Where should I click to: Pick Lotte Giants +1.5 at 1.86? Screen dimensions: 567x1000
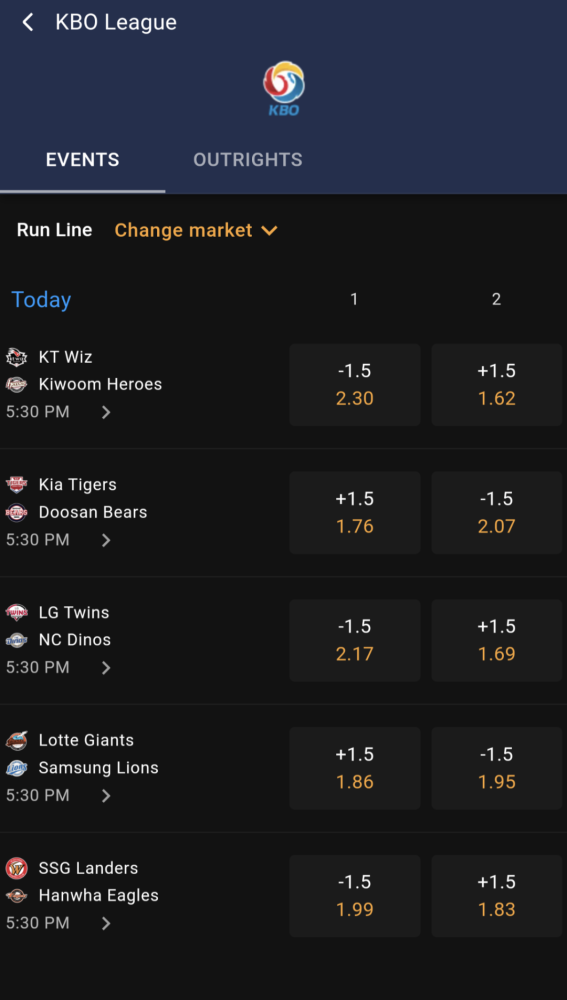click(x=355, y=768)
